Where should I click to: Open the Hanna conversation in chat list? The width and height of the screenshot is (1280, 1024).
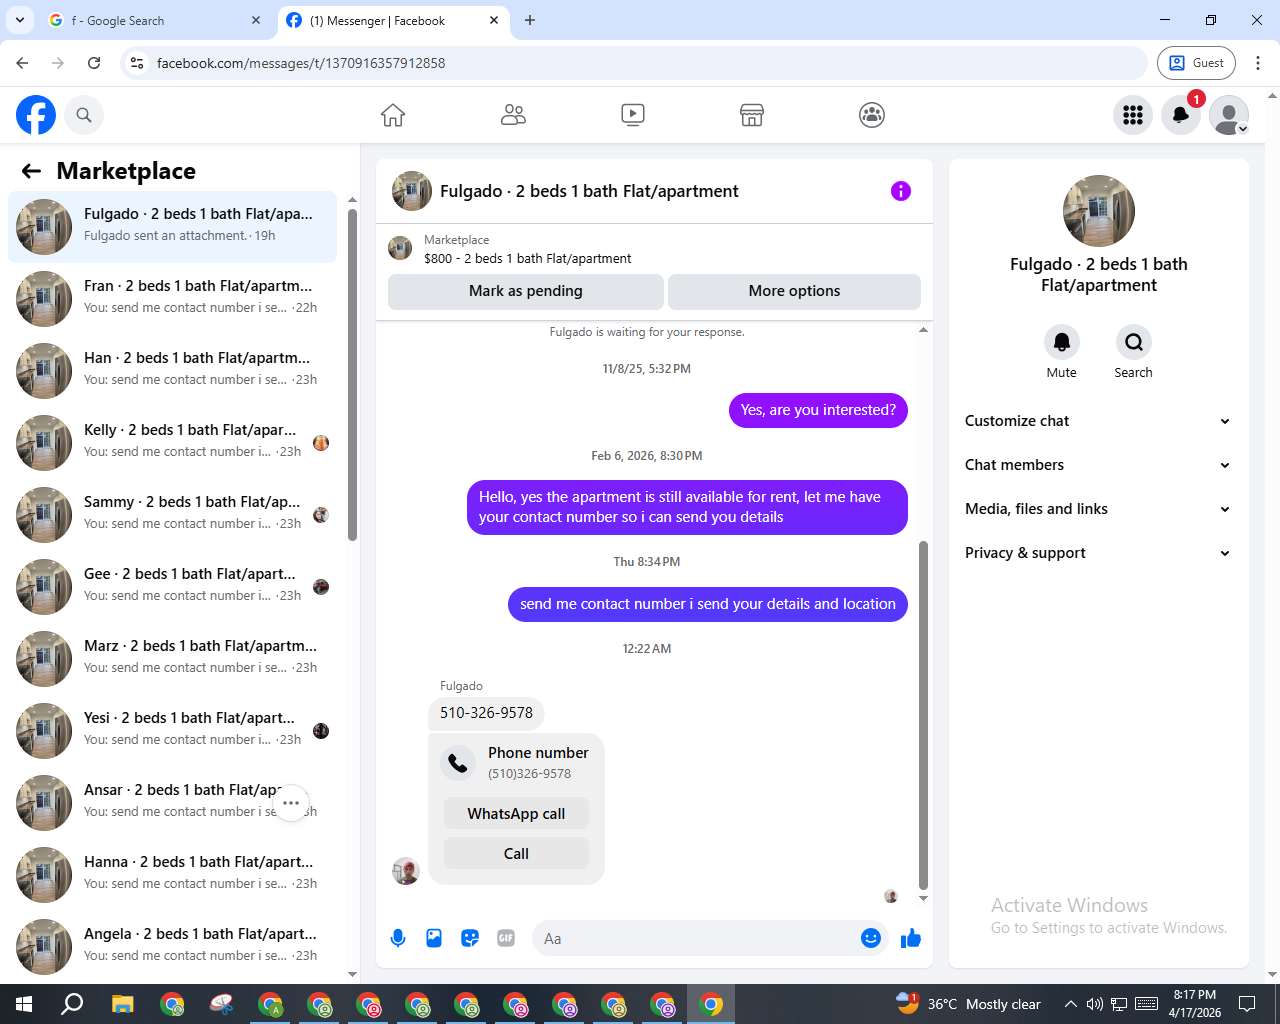pyautogui.click(x=172, y=875)
